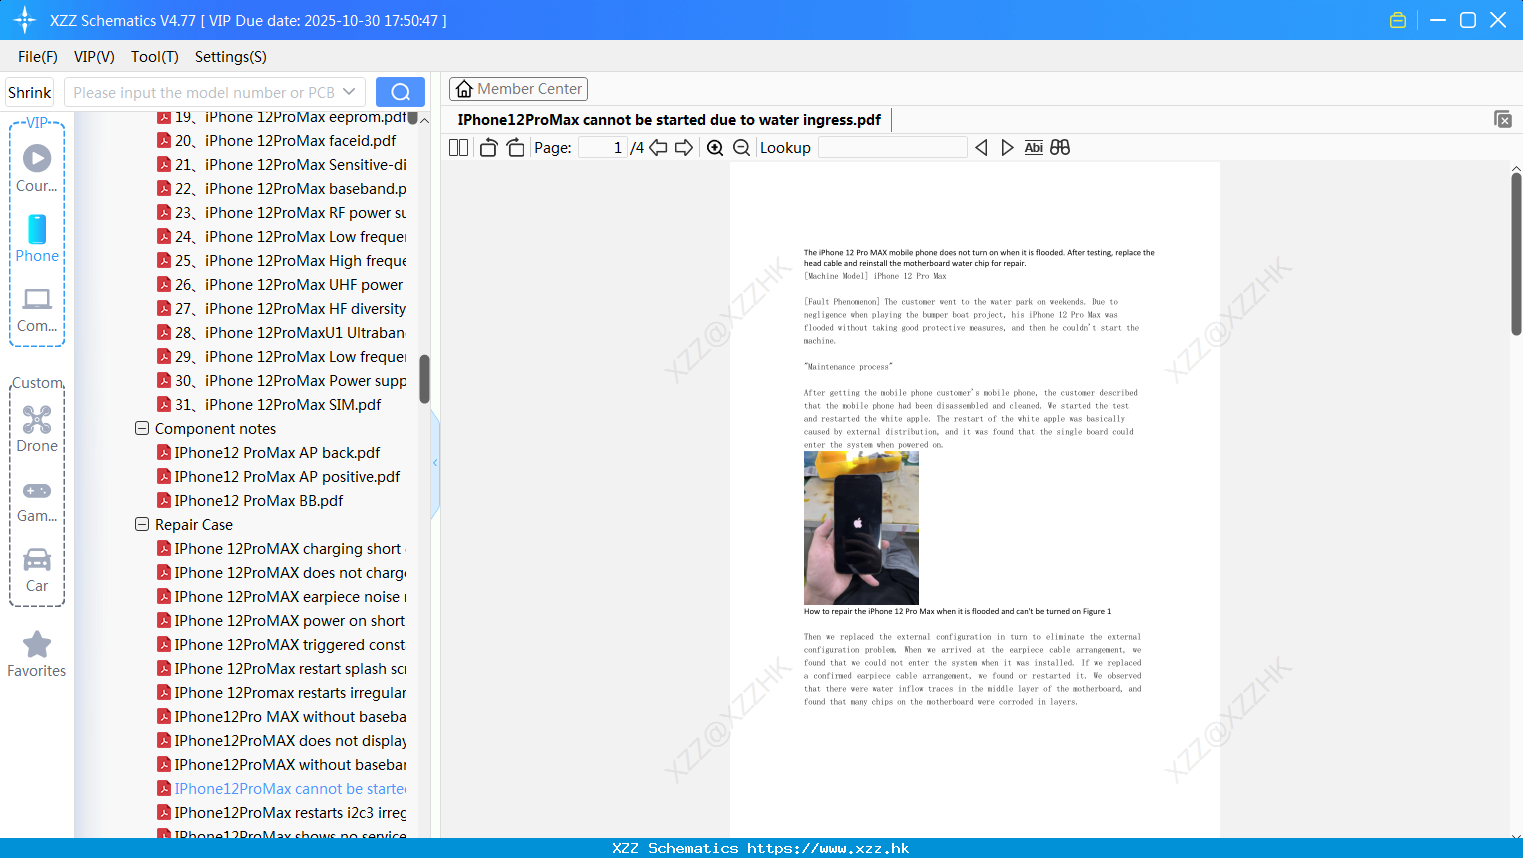Open IPhone12 ProMax AP back.pdf
Image resolution: width=1523 pixels, height=858 pixels.
(x=270, y=453)
